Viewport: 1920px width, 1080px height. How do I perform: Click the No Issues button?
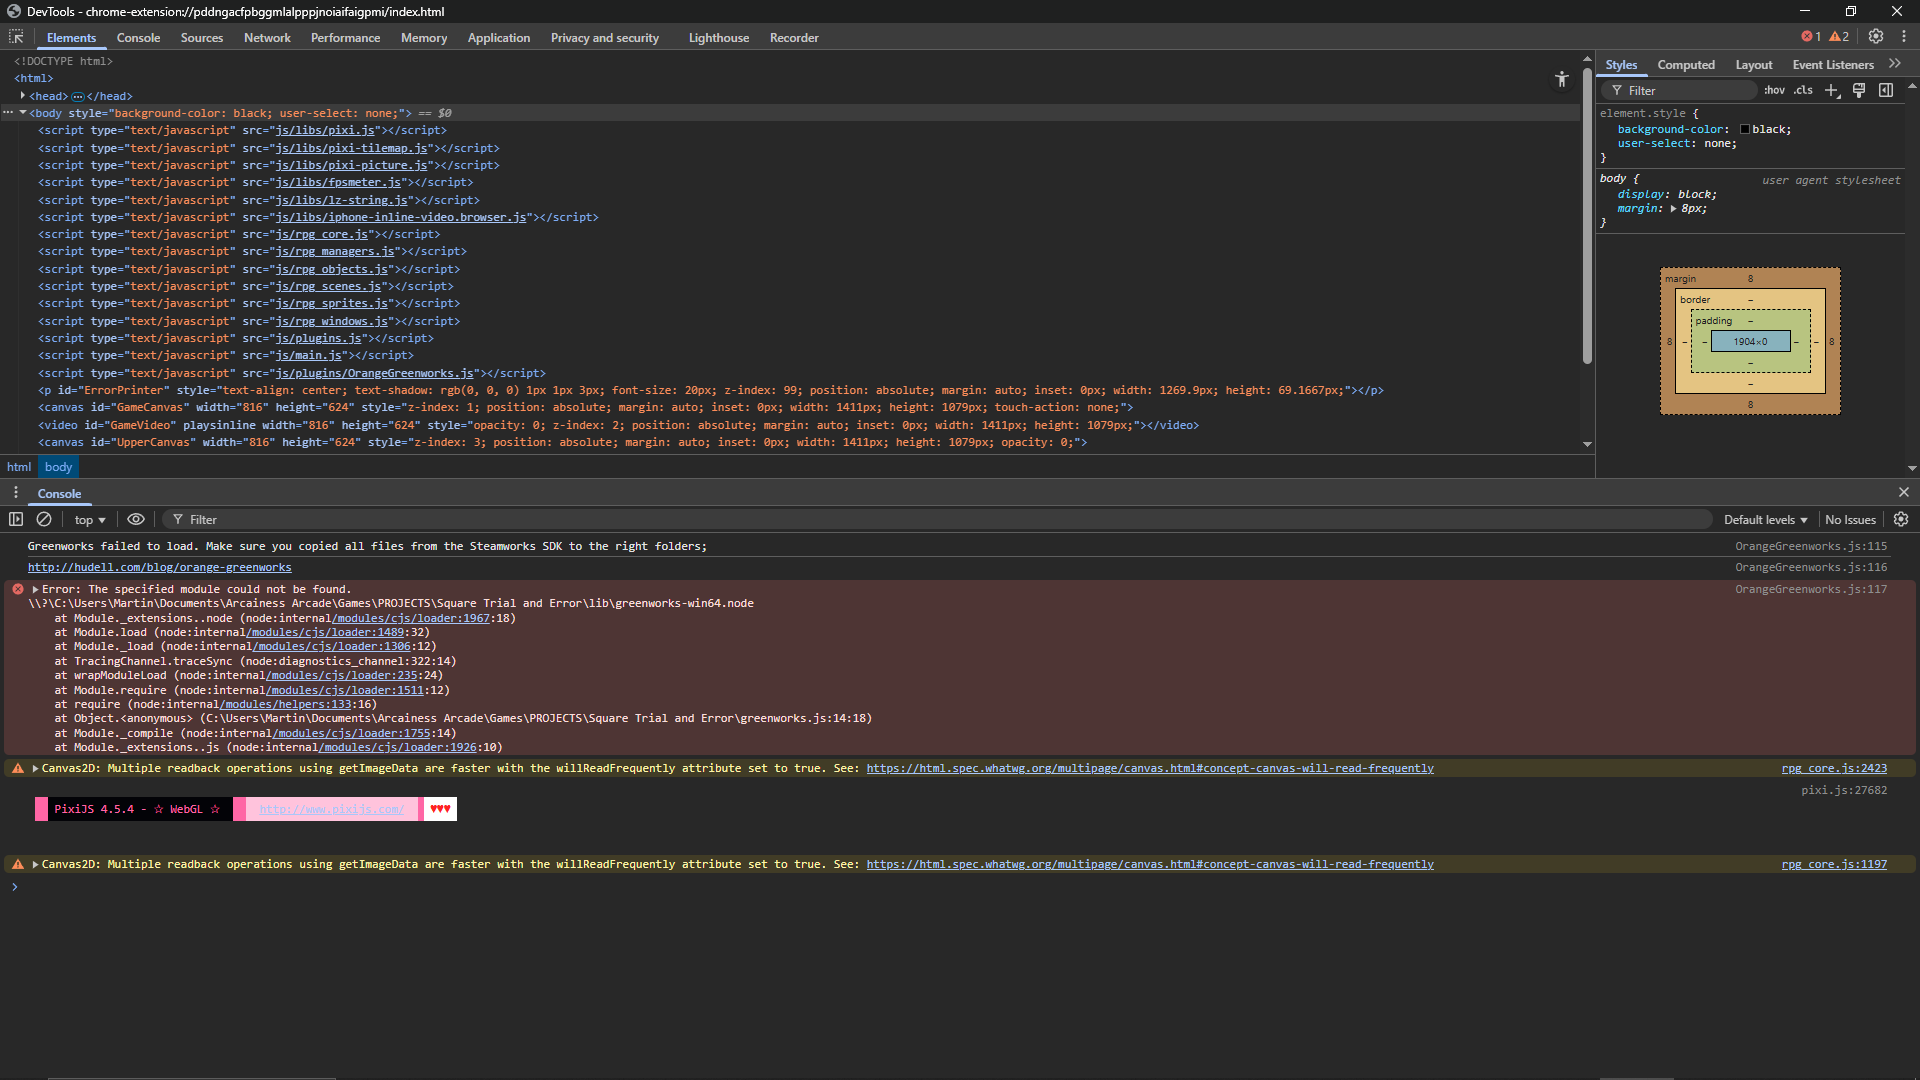(x=1850, y=520)
